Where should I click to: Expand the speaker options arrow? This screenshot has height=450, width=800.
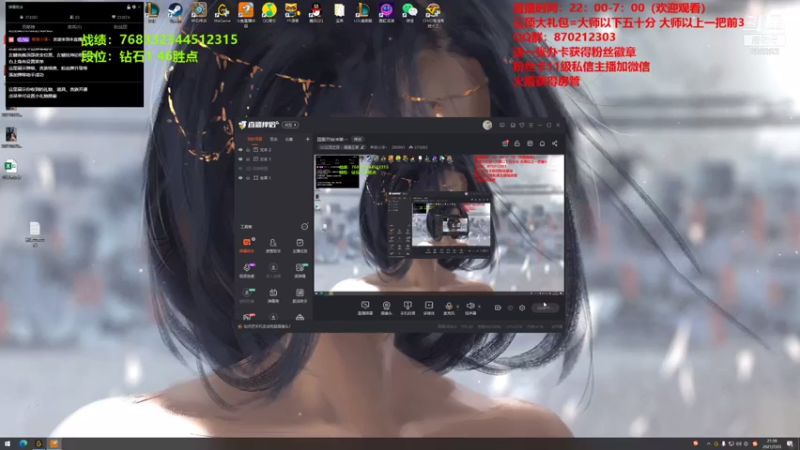point(479,306)
